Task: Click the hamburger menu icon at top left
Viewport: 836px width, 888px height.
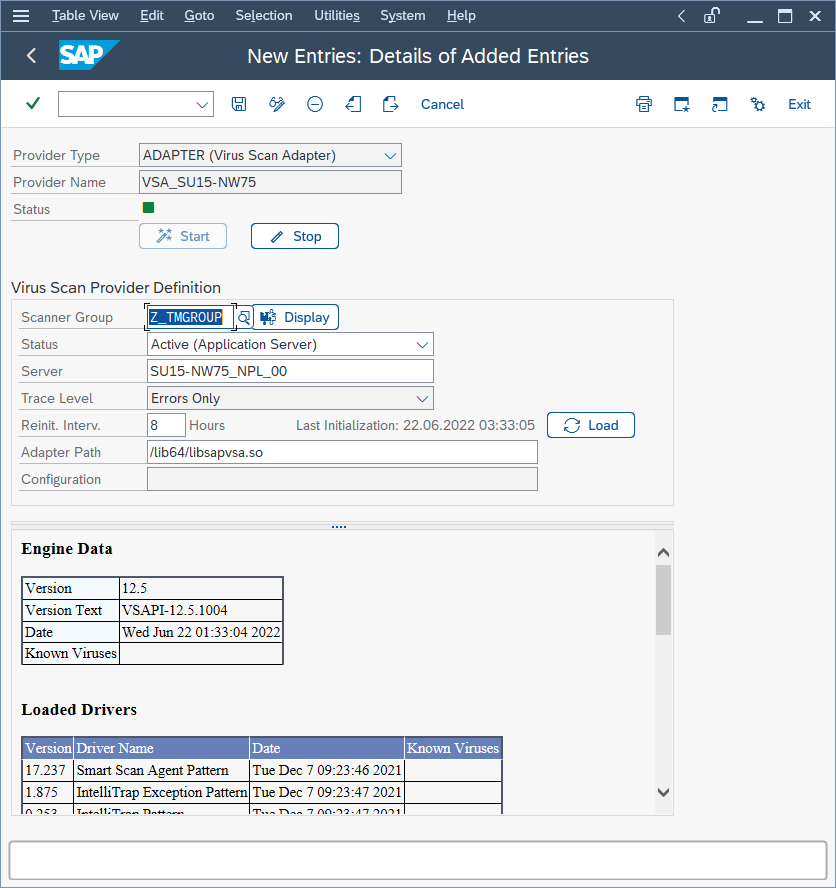Action: [21, 15]
